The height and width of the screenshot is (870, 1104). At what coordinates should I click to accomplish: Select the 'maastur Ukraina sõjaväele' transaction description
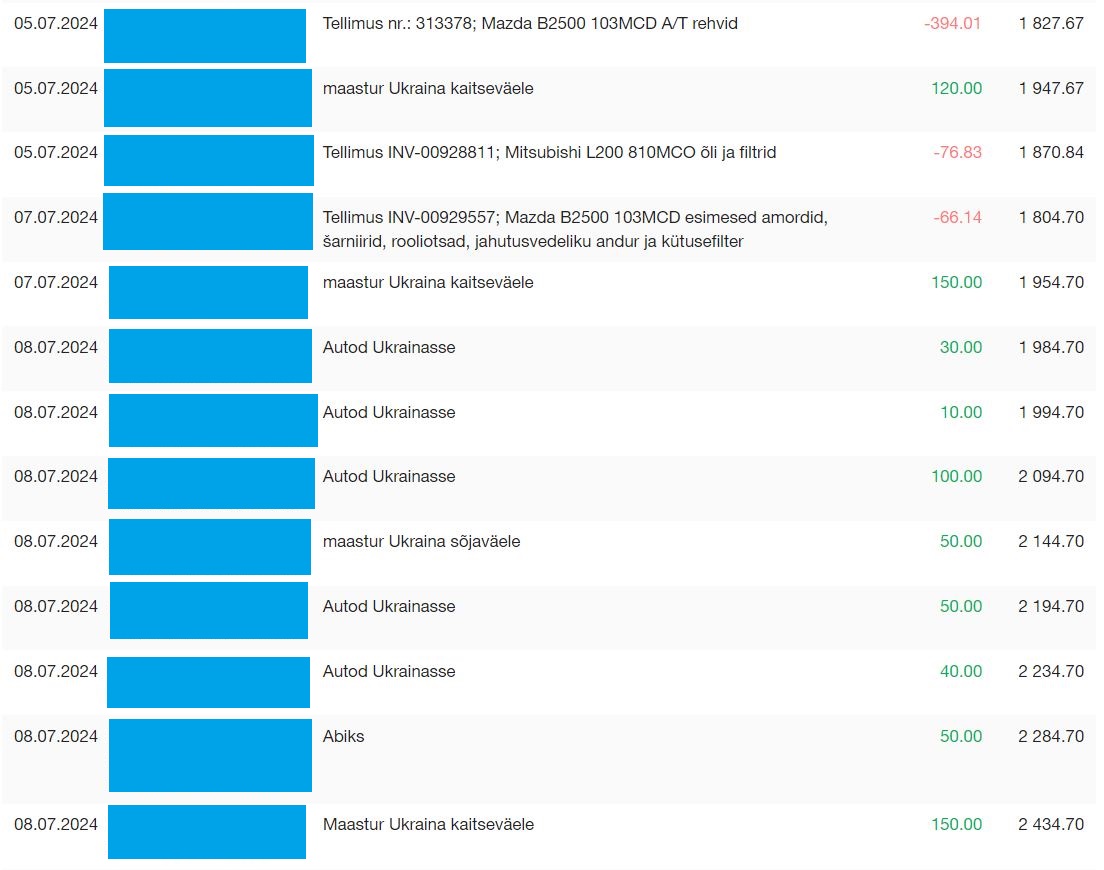421,542
